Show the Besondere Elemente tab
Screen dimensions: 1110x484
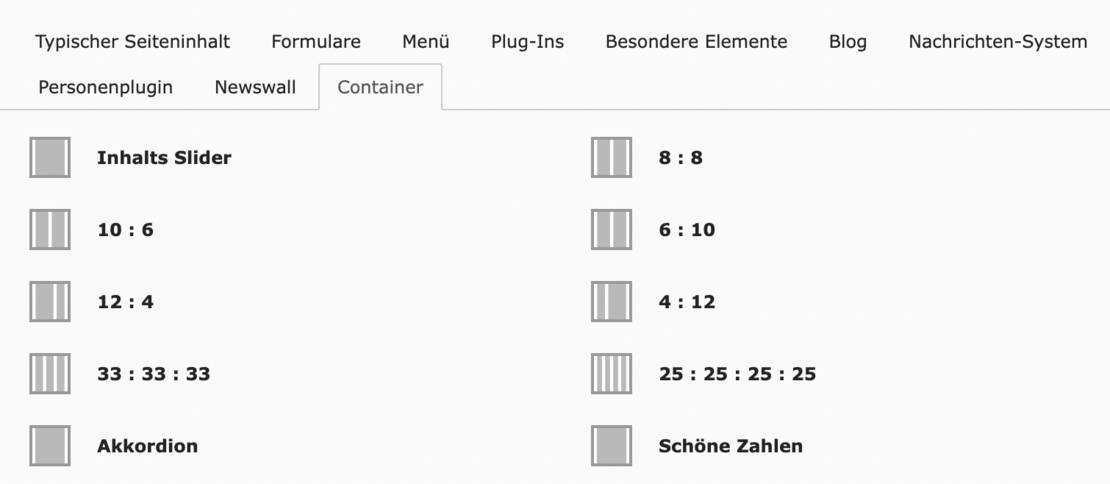point(696,42)
